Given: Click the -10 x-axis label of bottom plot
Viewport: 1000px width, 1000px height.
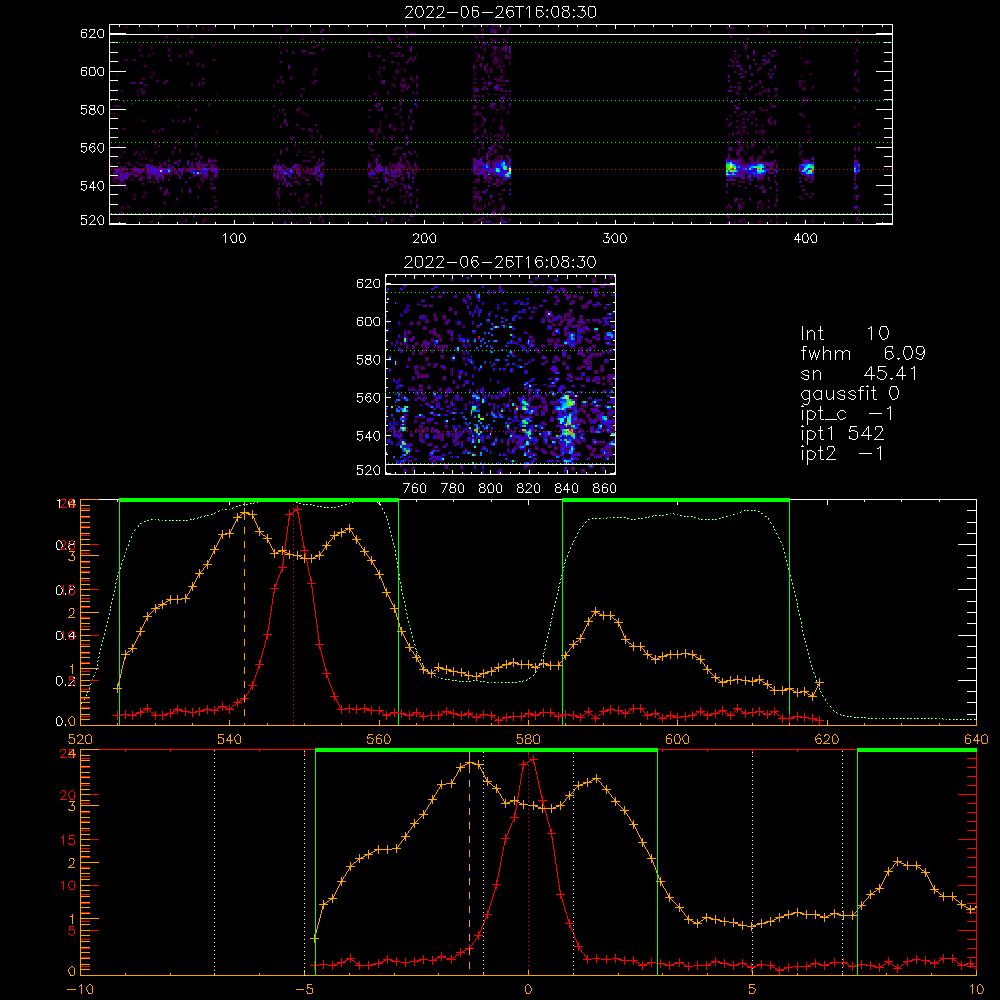Looking at the screenshot, I should point(80,990).
